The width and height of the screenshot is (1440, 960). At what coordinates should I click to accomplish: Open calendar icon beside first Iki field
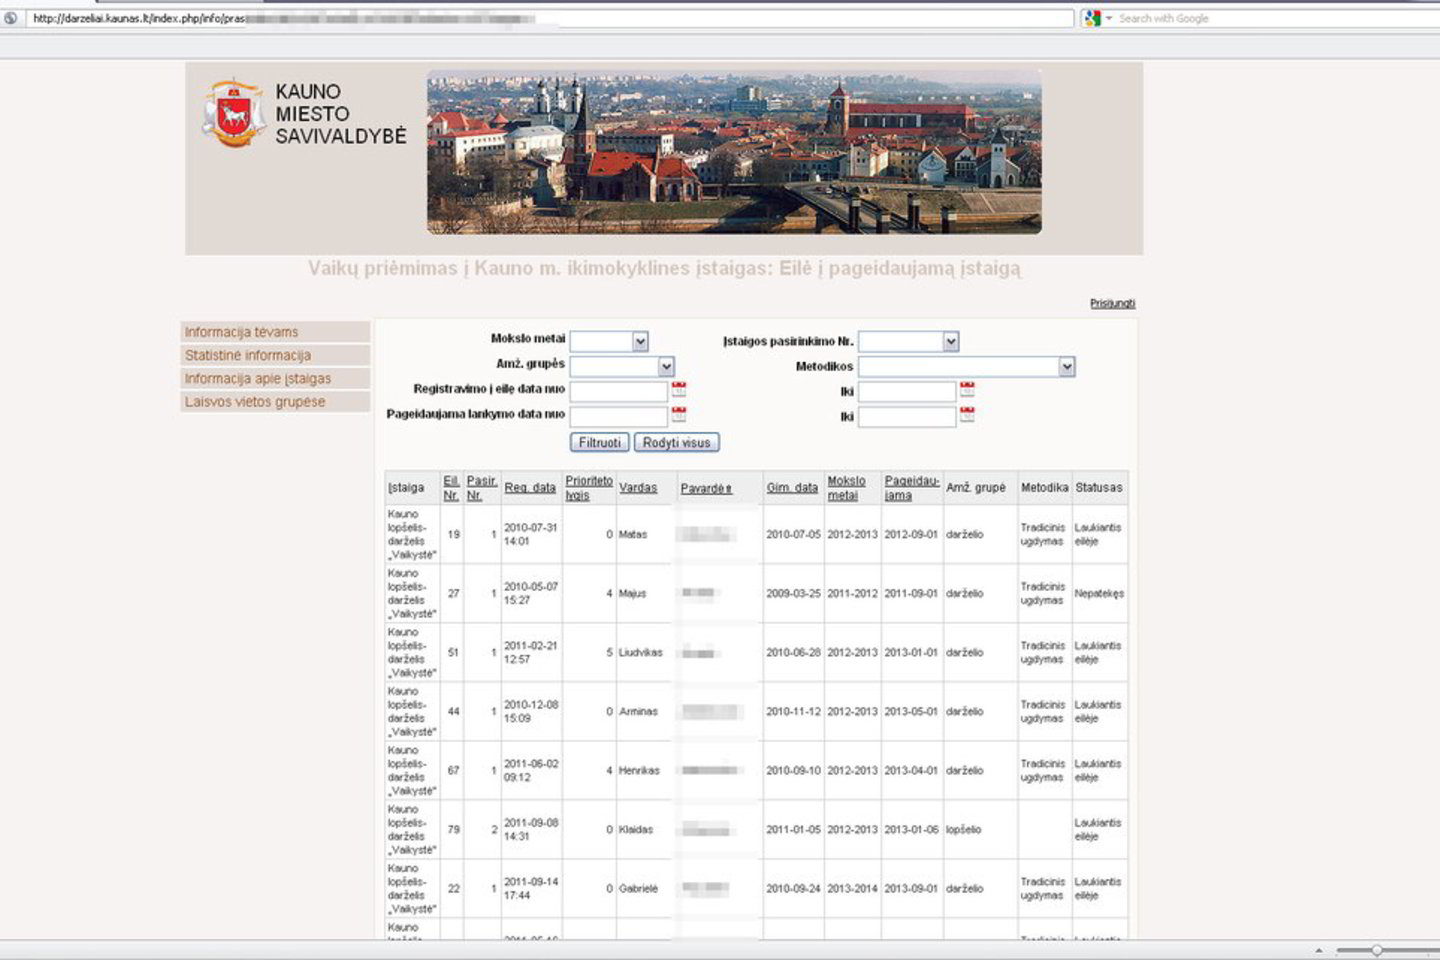click(967, 389)
